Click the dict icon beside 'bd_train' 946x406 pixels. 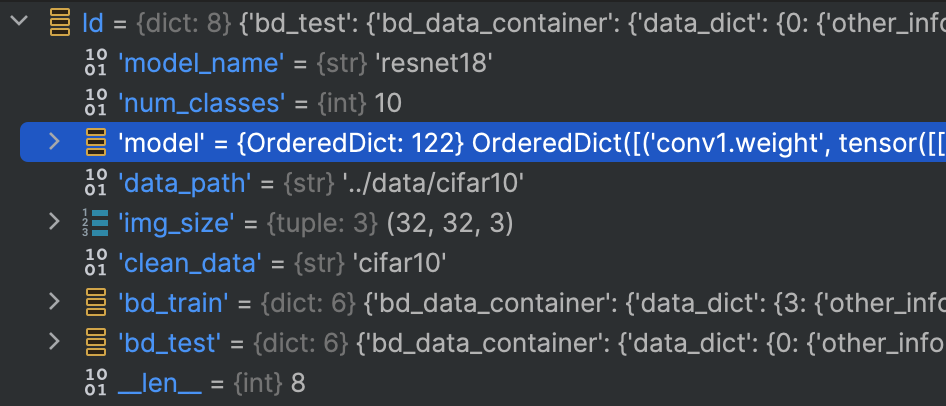(x=96, y=302)
